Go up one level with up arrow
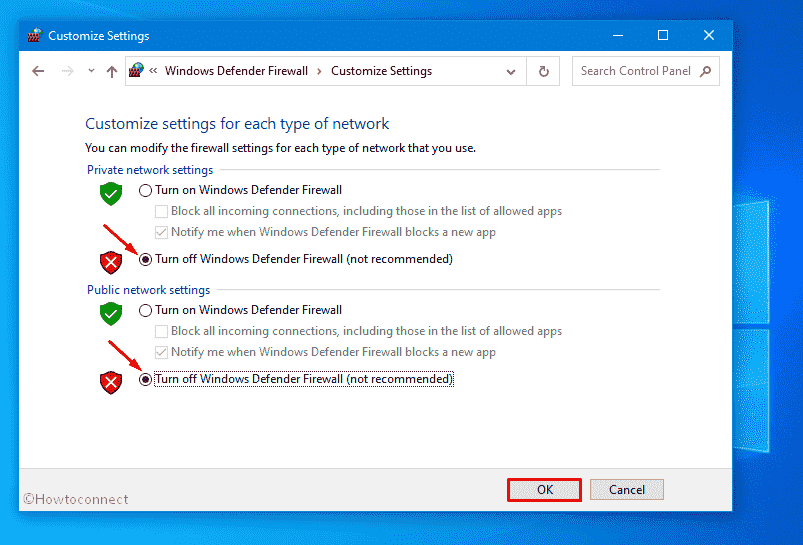803x545 pixels. point(112,71)
